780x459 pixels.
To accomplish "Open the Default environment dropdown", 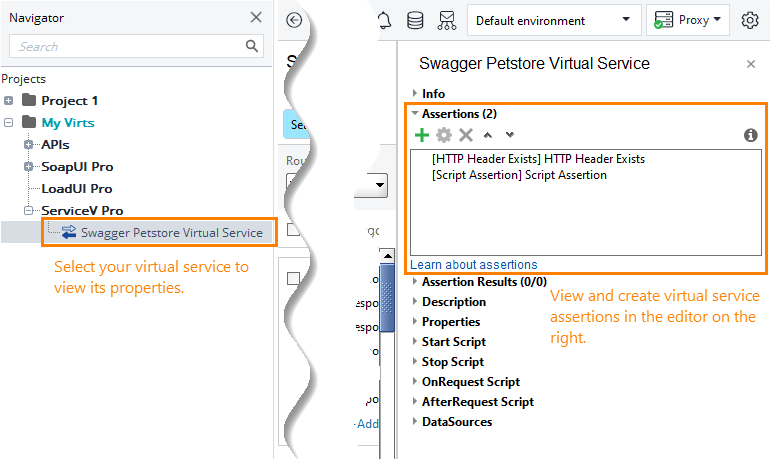I will pyautogui.click(x=554, y=20).
